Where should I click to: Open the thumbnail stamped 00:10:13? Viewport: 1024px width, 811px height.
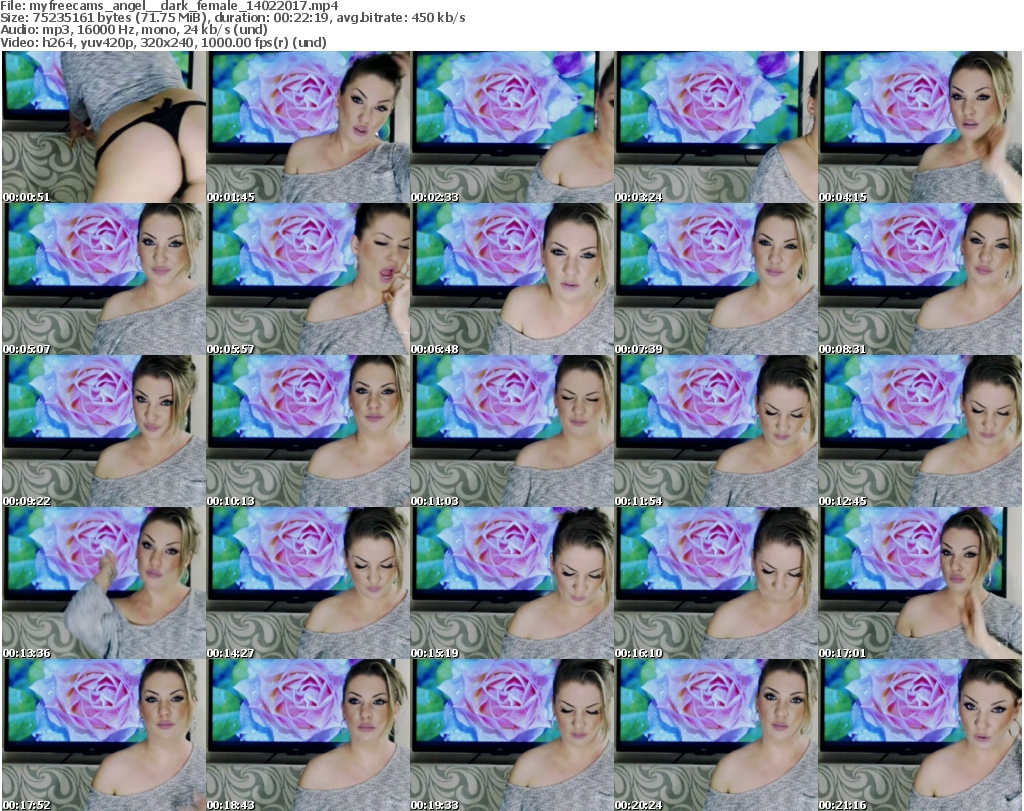(308, 431)
